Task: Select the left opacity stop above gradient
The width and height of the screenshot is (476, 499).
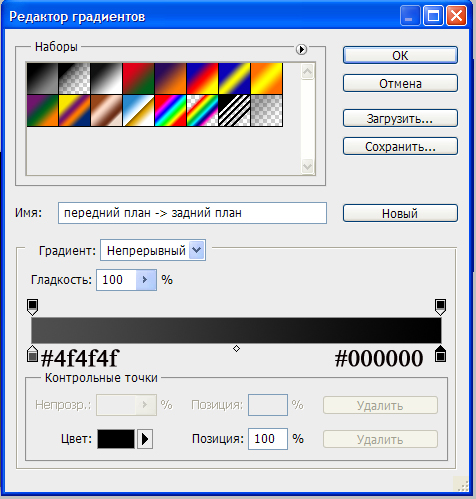Action: coord(32,307)
